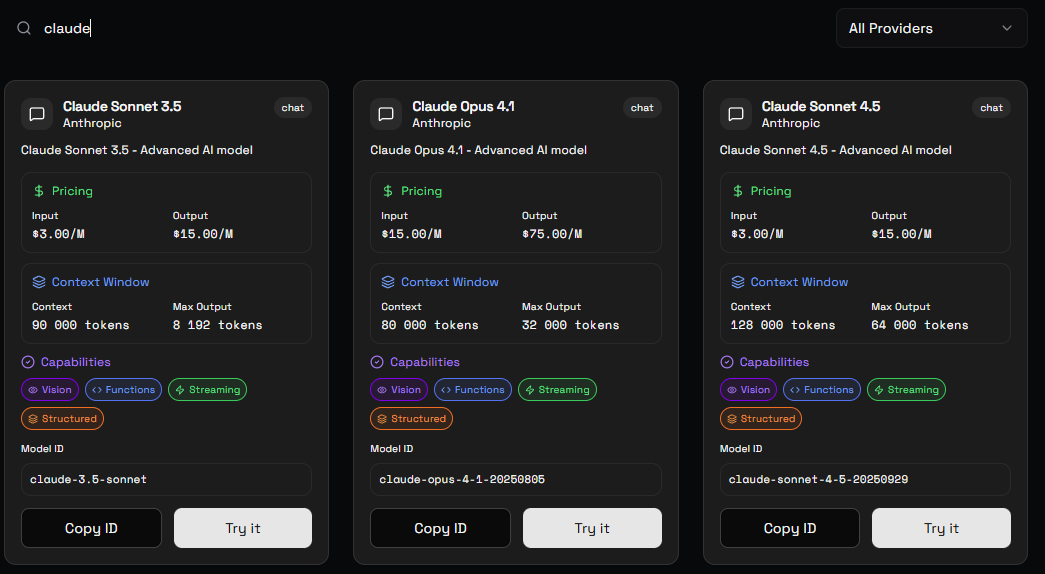Click the Claude Sonnet 4.5 card title
Screen dimensions: 1045x574
pos(821,107)
